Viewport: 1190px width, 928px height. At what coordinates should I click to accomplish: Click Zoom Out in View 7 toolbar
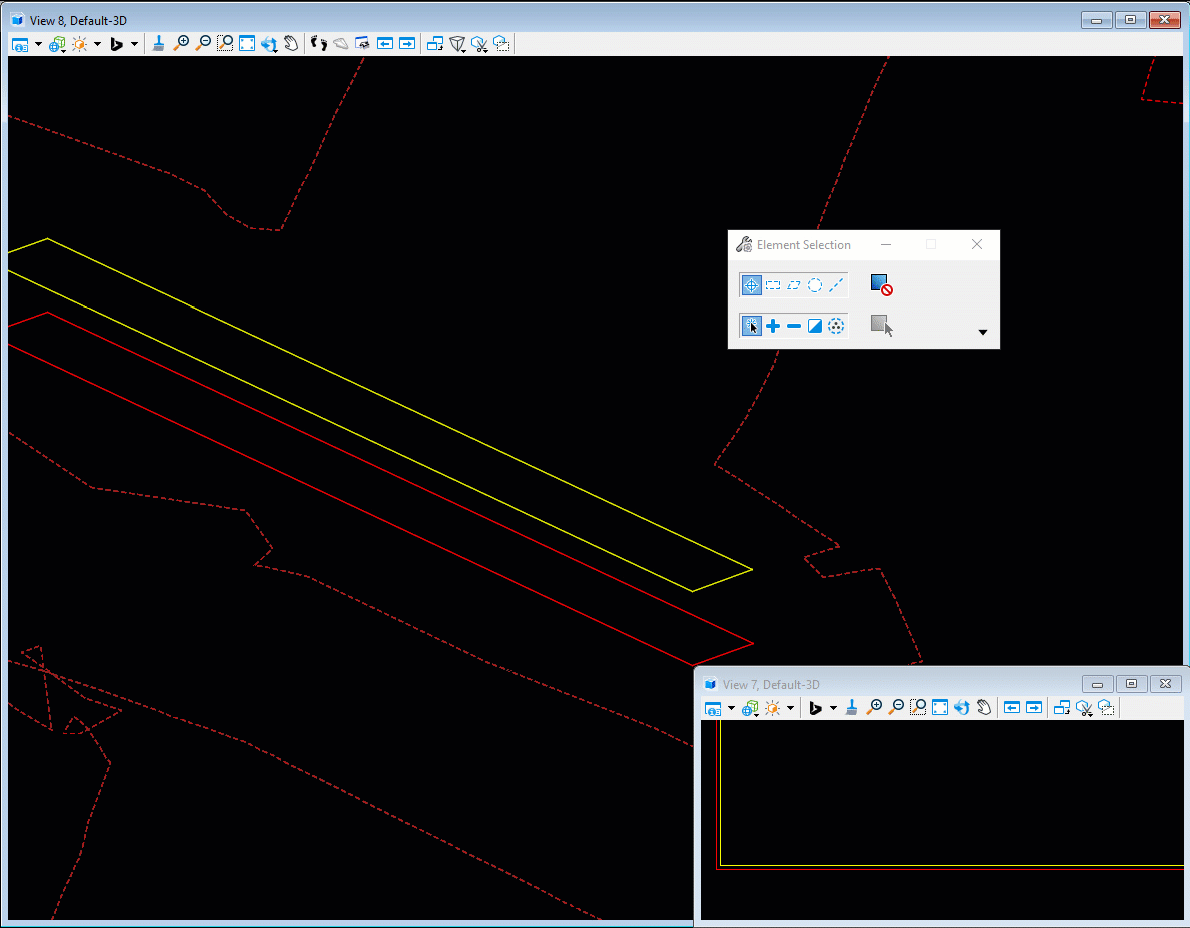tap(896, 708)
